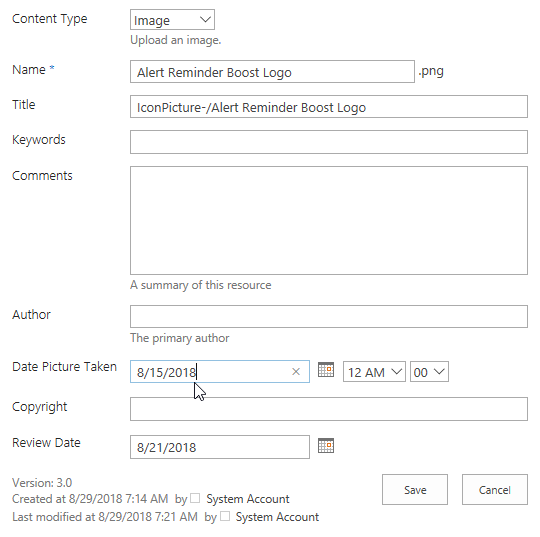The image size is (540, 537).
Task: Open the 12 AM hour dropdown
Action: 374,372
